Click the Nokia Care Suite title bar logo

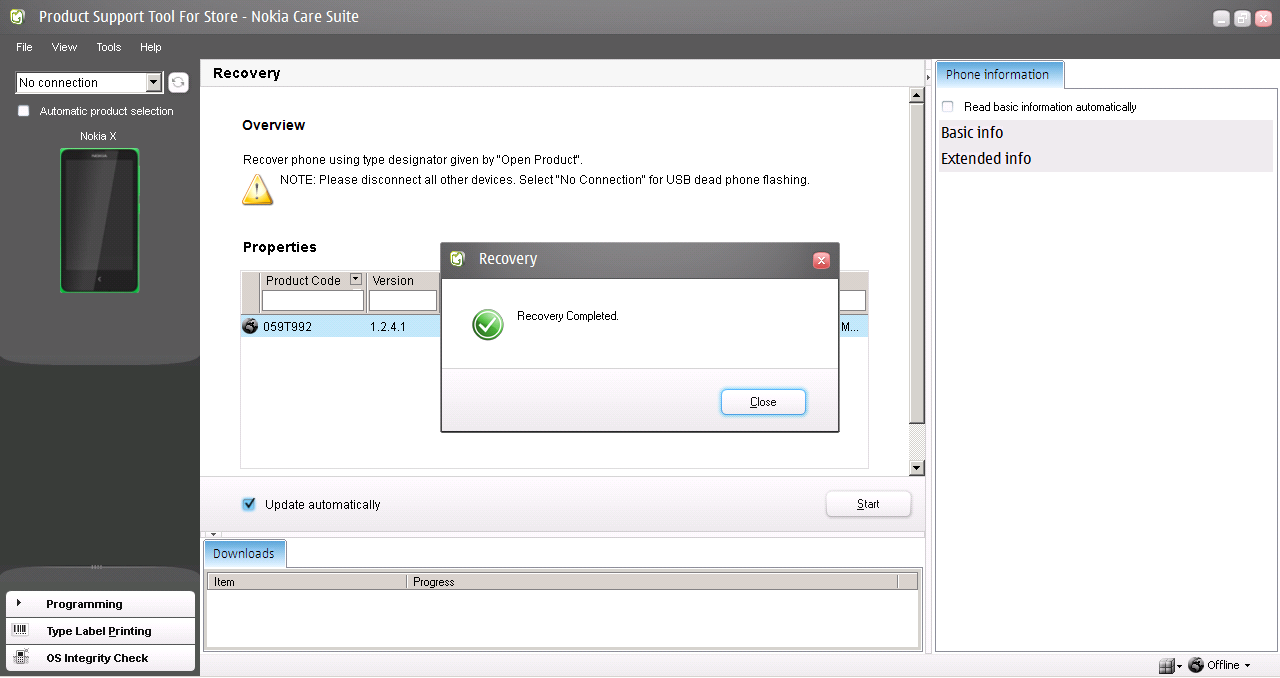17,17
